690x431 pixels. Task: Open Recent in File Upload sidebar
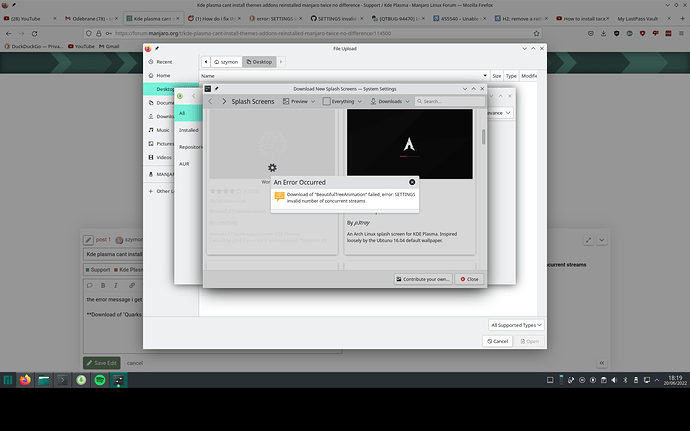point(171,62)
